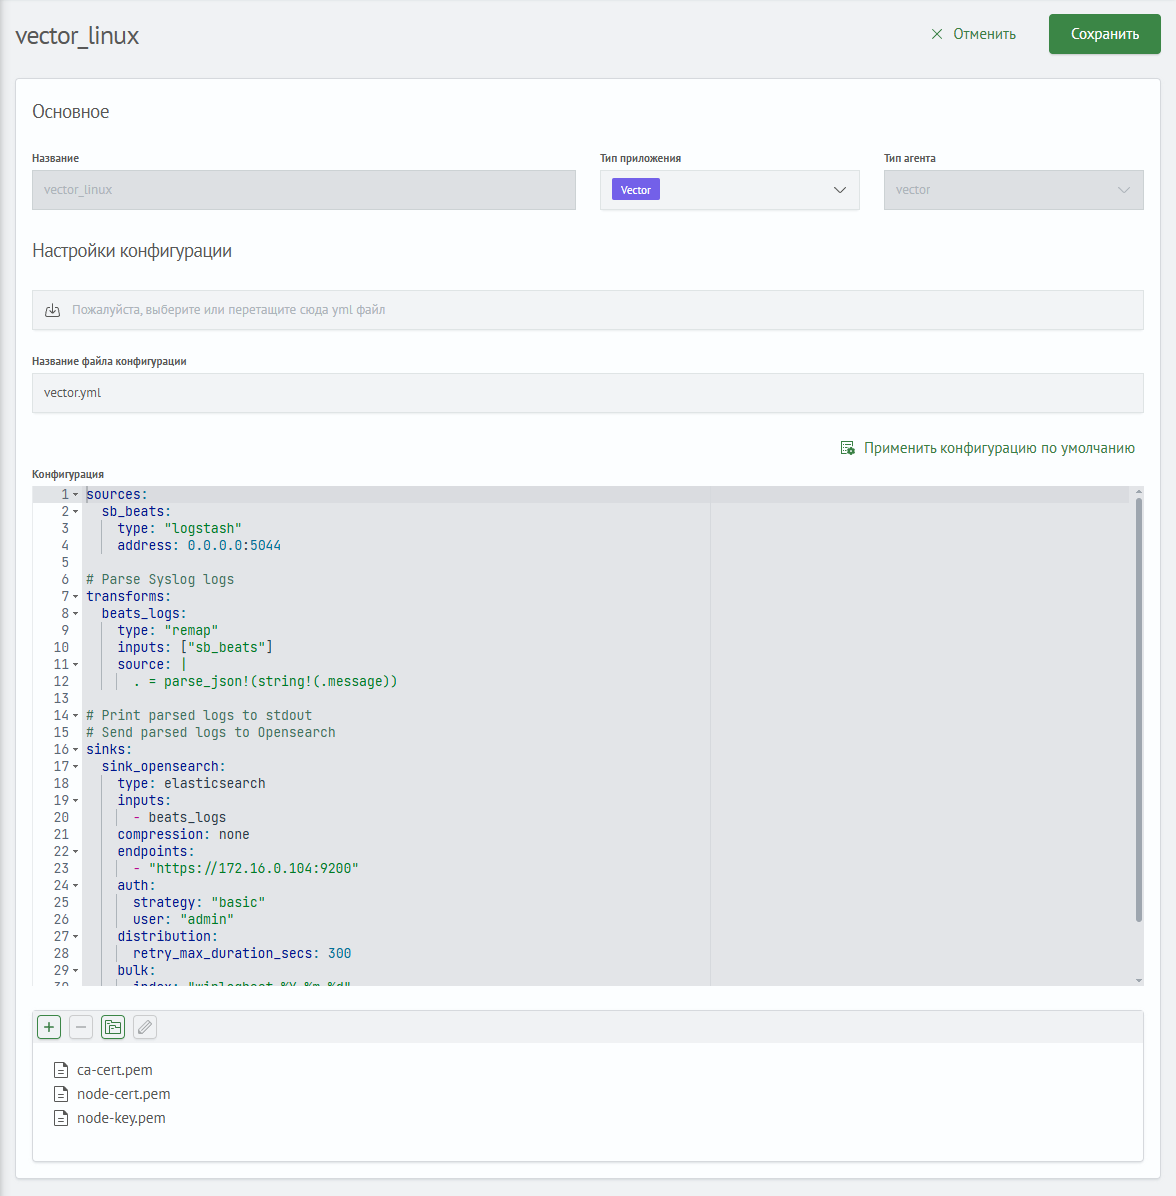Viewport: 1176px width, 1196px height.
Task: Collapse sink_opensearch section at line 17
Action: click(x=75, y=767)
